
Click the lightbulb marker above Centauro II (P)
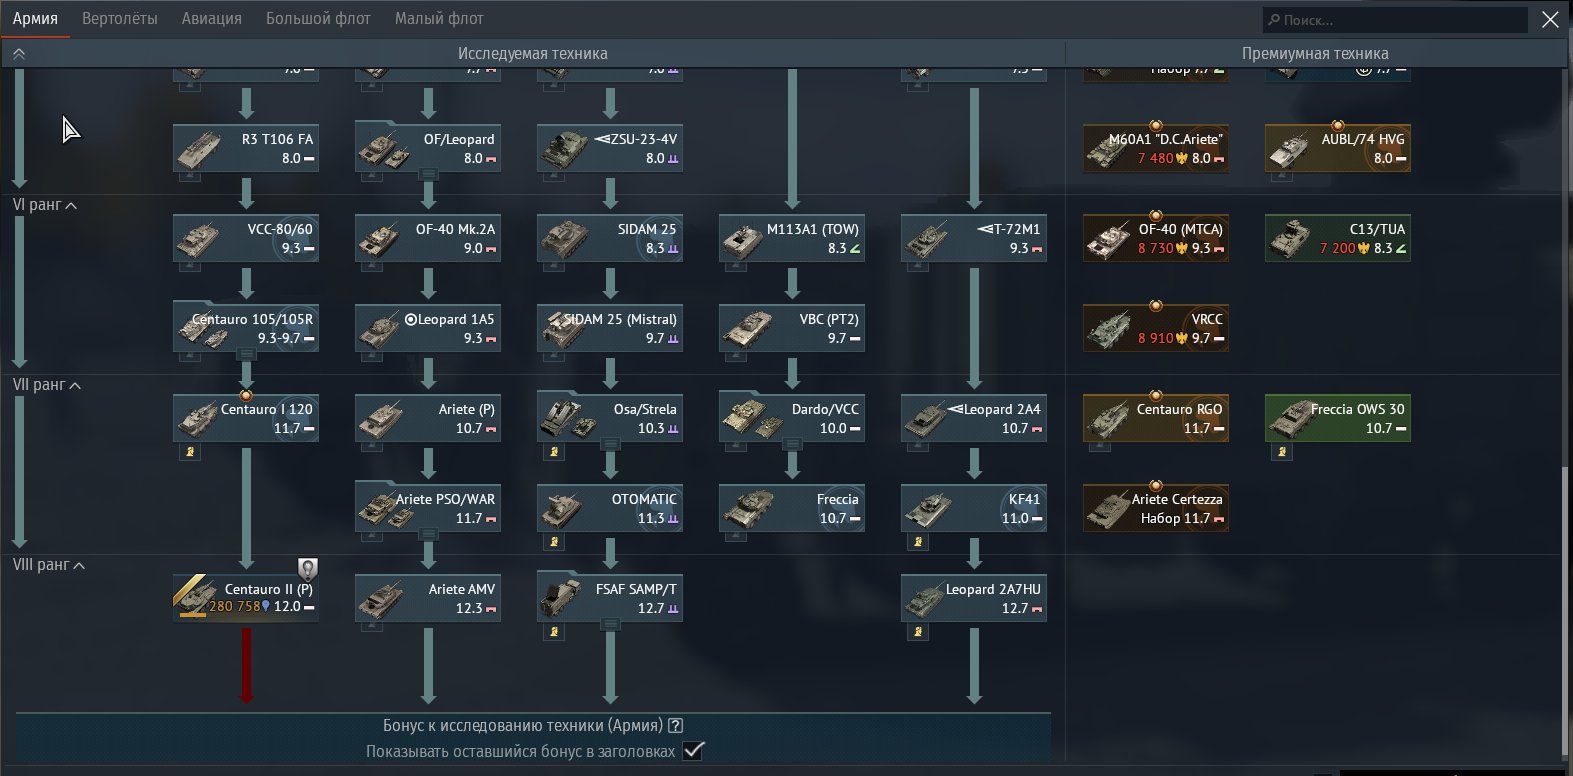[308, 569]
